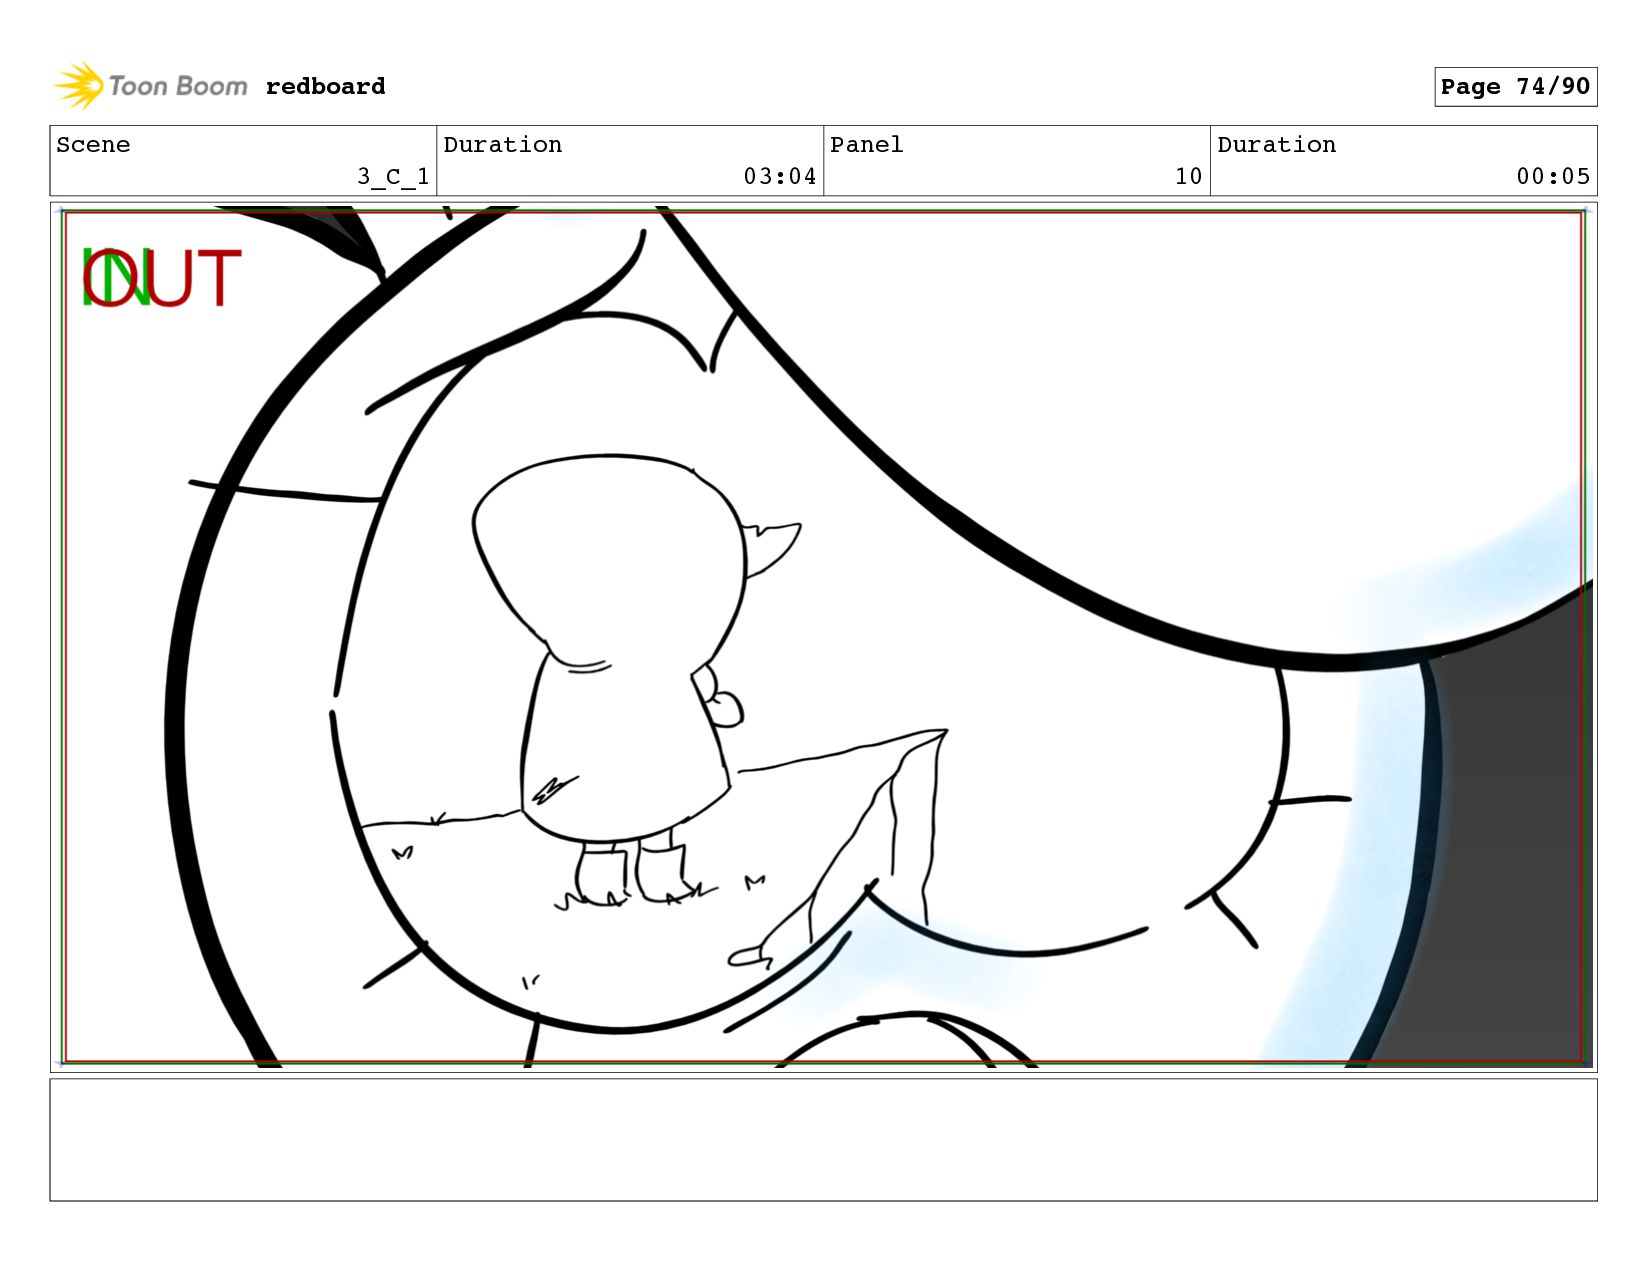Viewport: 1648px width, 1276px height.
Task: Click the scene duration value '03:04'
Action: [x=780, y=177]
